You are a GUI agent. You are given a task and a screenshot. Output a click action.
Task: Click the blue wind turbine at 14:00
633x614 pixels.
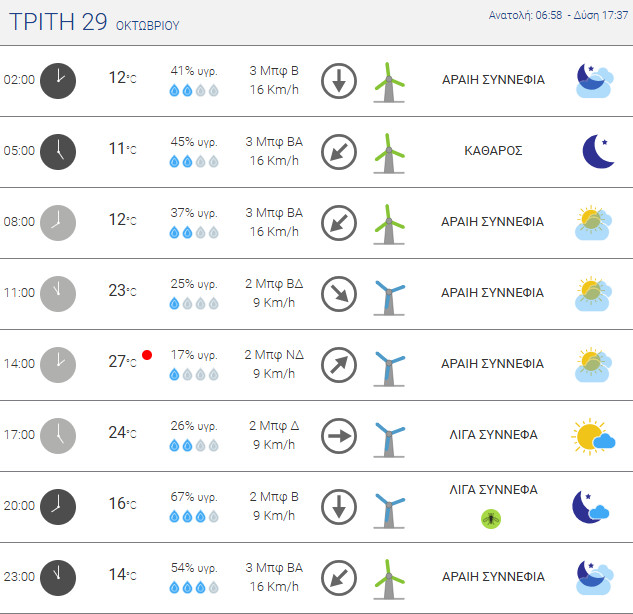389,367
